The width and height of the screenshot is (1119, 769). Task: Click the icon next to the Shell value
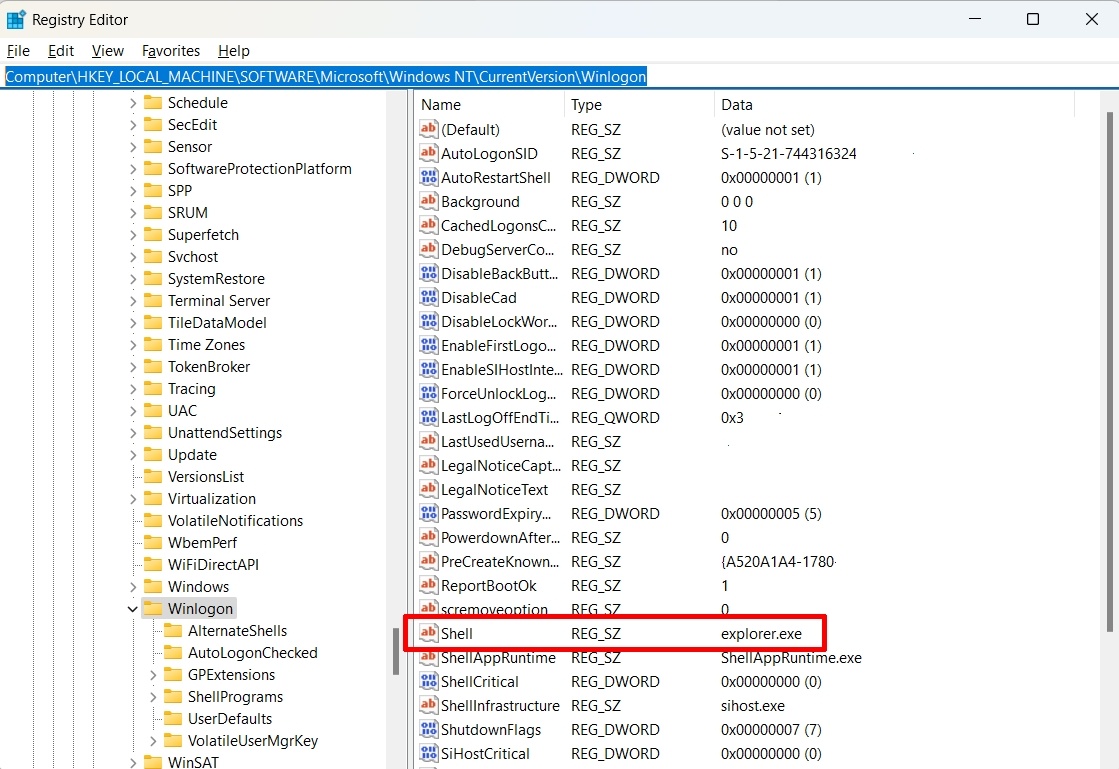(x=428, y=633)
